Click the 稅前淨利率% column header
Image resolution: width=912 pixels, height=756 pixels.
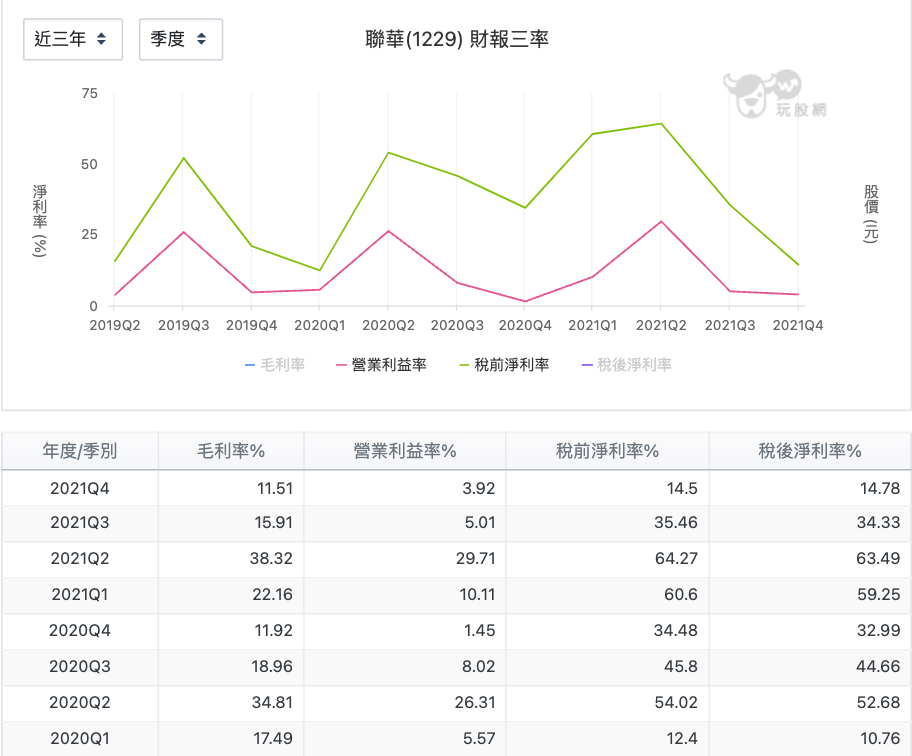click(607, 451)
